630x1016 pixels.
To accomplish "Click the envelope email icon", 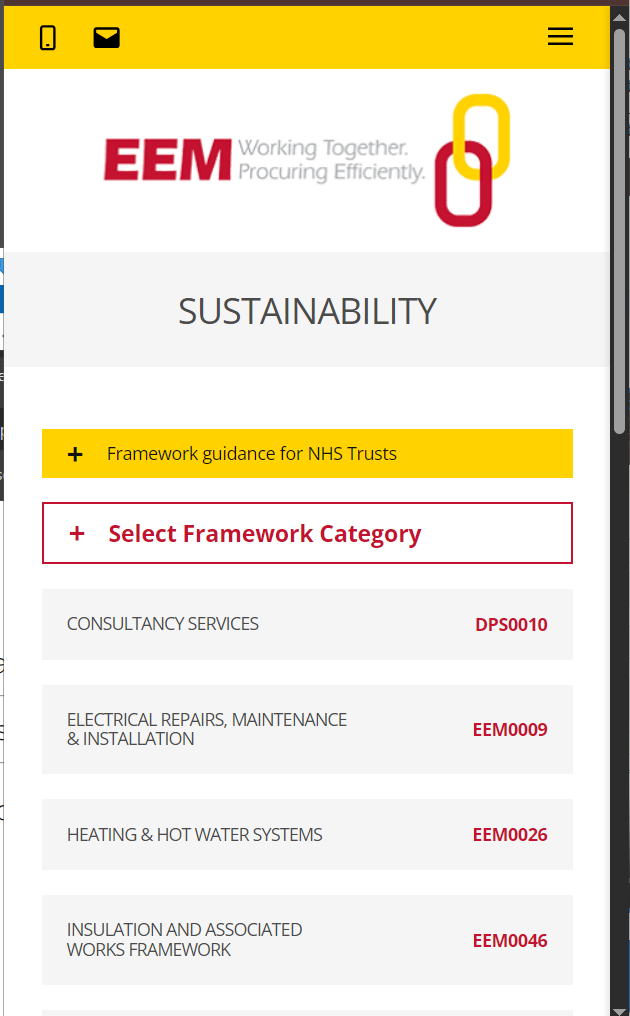I will tap(106, 38).
